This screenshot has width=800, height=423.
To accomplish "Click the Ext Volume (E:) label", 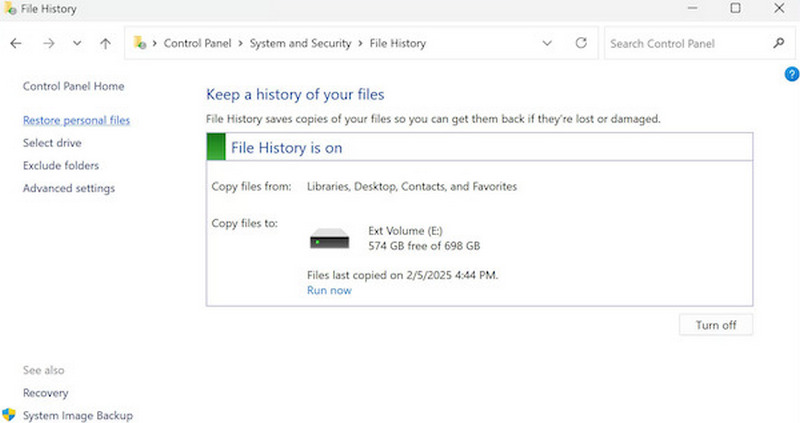I will pos(406,231).
